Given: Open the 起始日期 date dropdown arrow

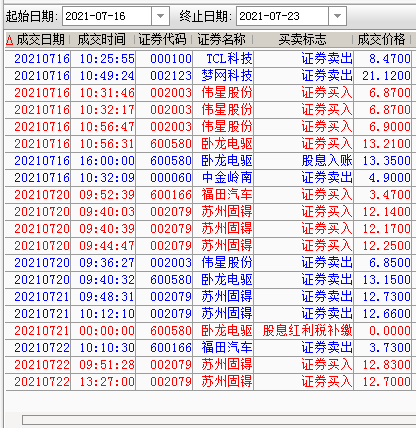Looking at the screenshot, I should click(160, 16).
